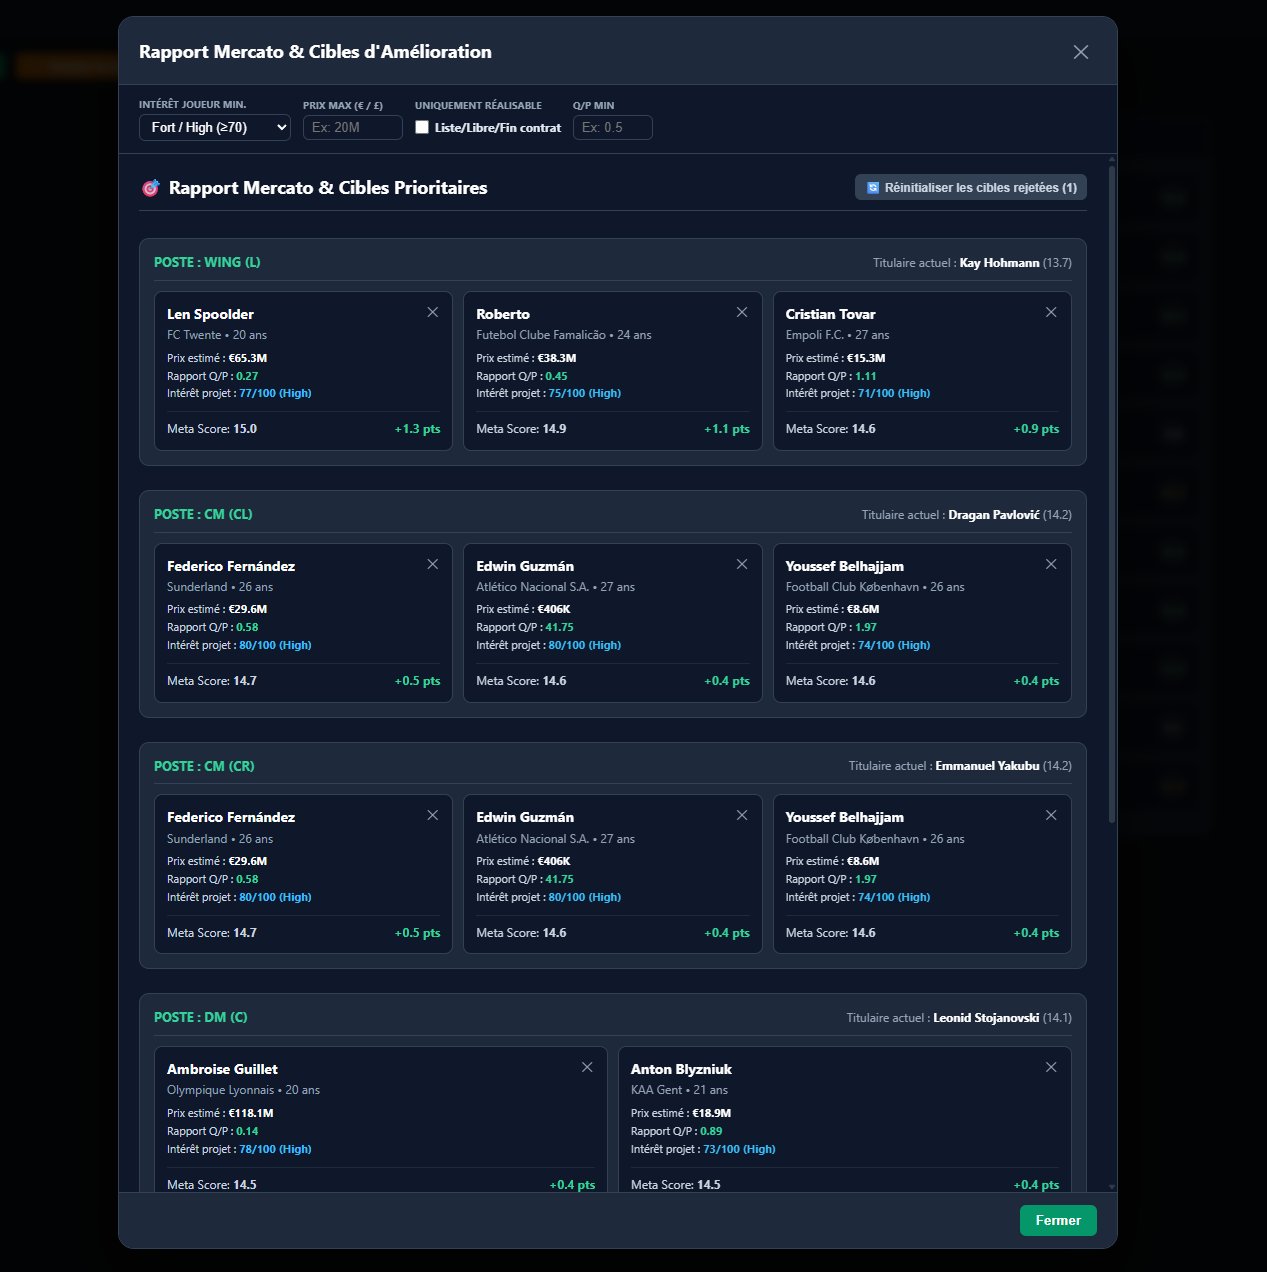Image resolution: width=1267 pixels, height=1272 pixels.
Task: Click the €118.1M estimated price
Action: pos(251,1113)
